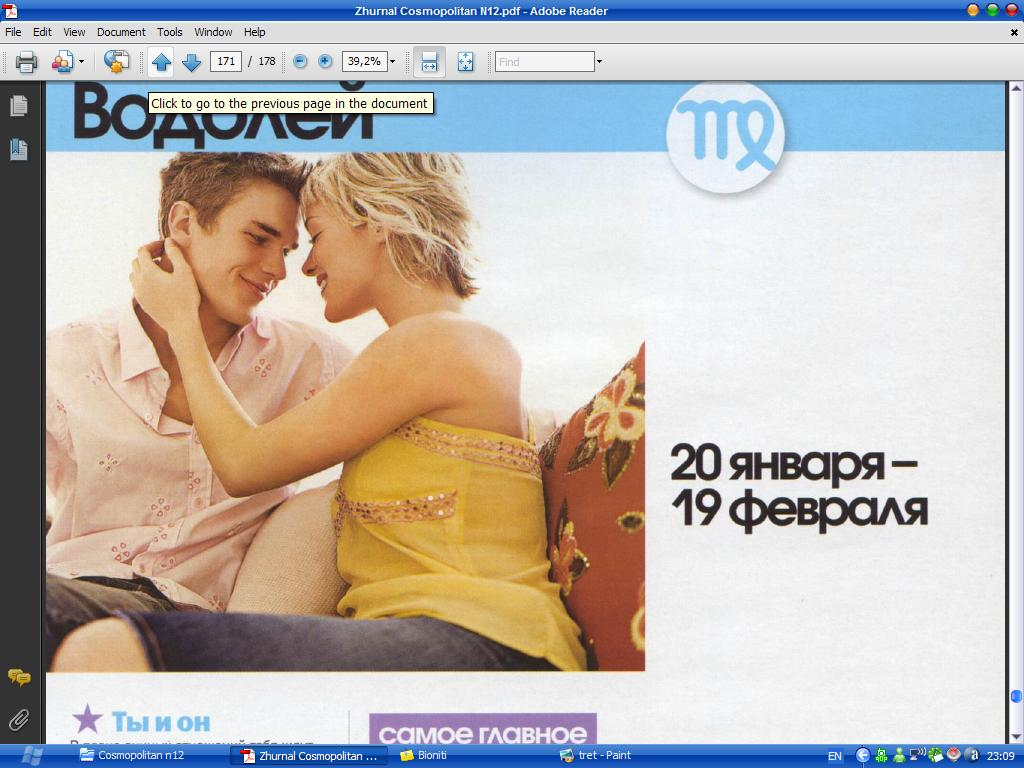This screenshot has height=768, width=1024.
Task: Open the Find options dropdown arrow
Action: 599,61
